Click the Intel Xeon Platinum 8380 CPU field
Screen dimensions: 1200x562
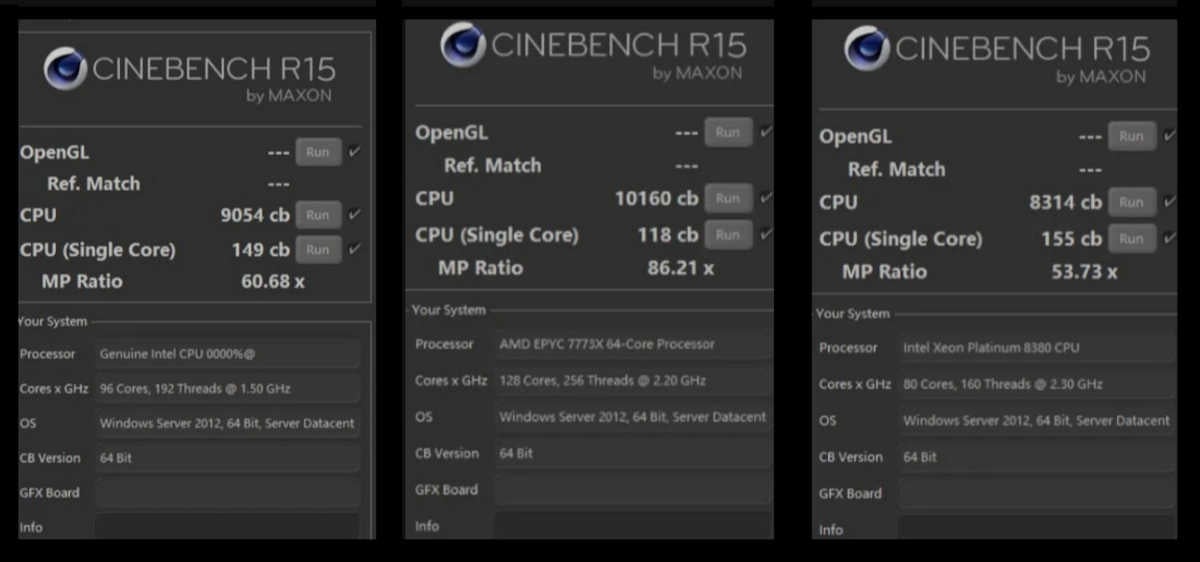pos(1036,348)
